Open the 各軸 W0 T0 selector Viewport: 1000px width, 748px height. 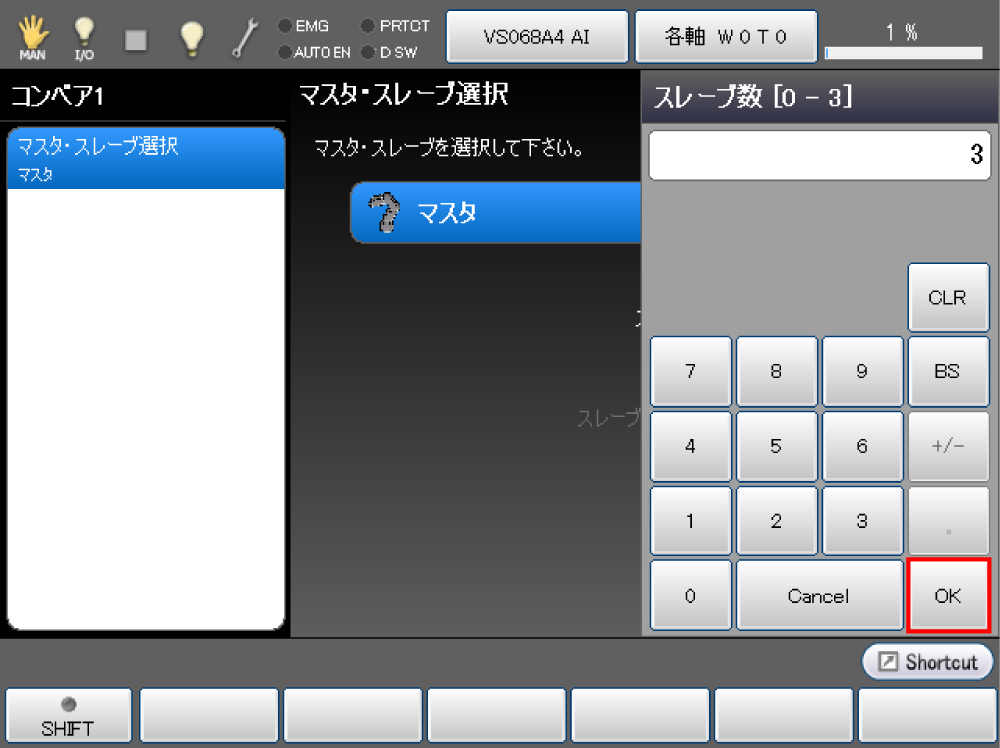726,37
